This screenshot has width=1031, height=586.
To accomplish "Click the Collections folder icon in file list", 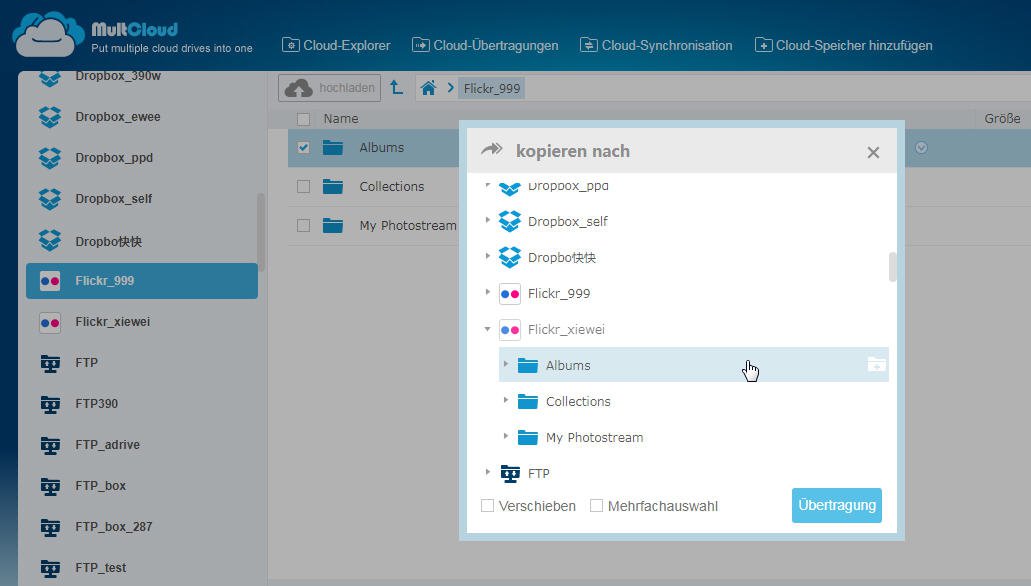I will click(x=333, y=186).
